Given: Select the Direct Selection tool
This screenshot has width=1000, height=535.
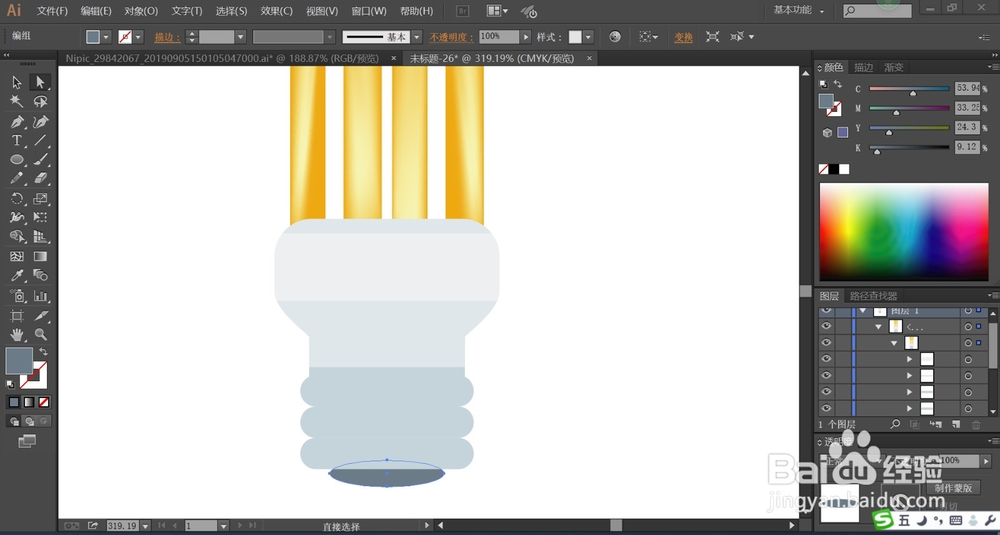Looking at the screenshot, I should (x=40, y=82).
